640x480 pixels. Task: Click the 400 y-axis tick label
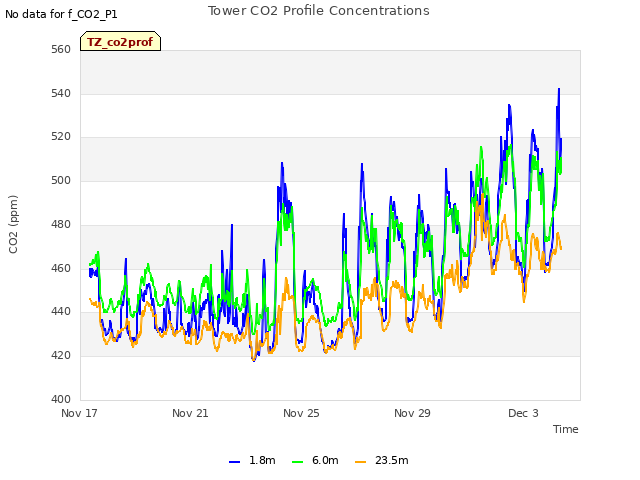pos(61,399)
